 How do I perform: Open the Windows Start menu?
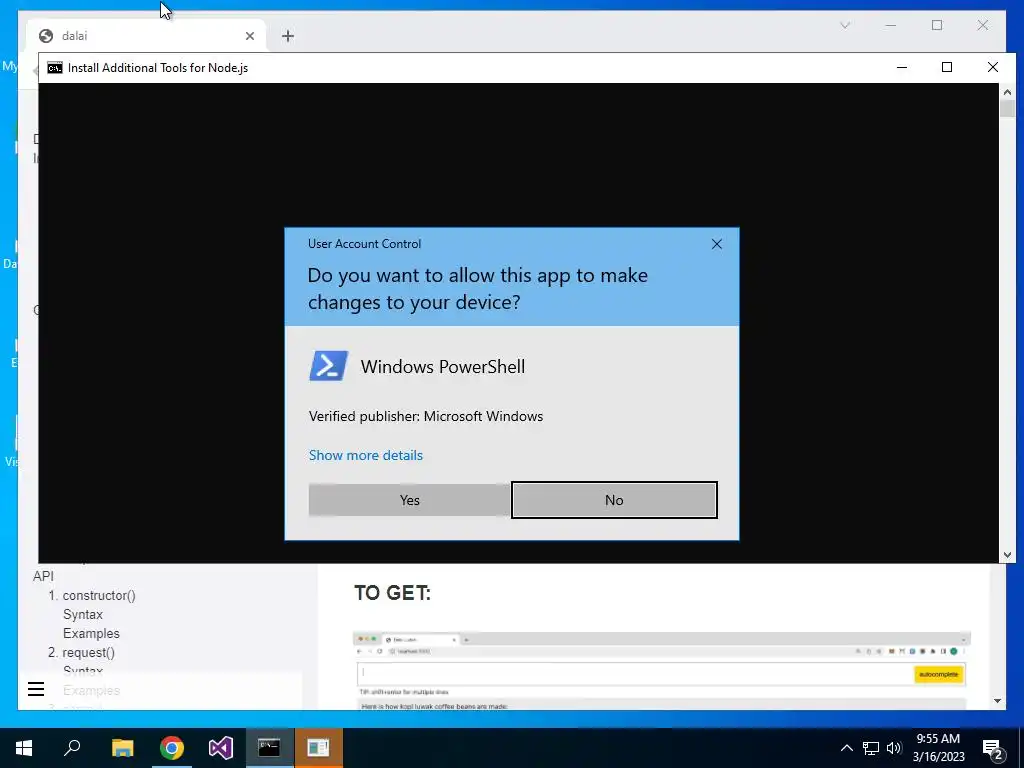click(24, 748)
